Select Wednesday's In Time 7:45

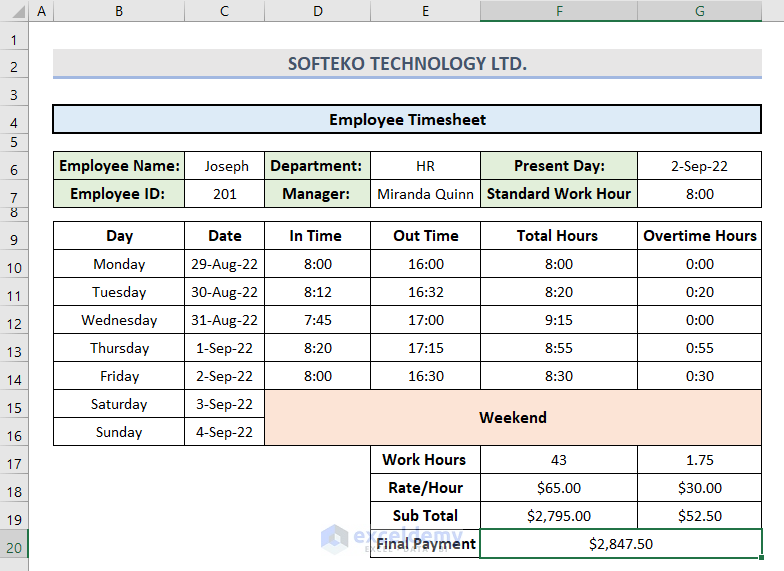point(318,320)
